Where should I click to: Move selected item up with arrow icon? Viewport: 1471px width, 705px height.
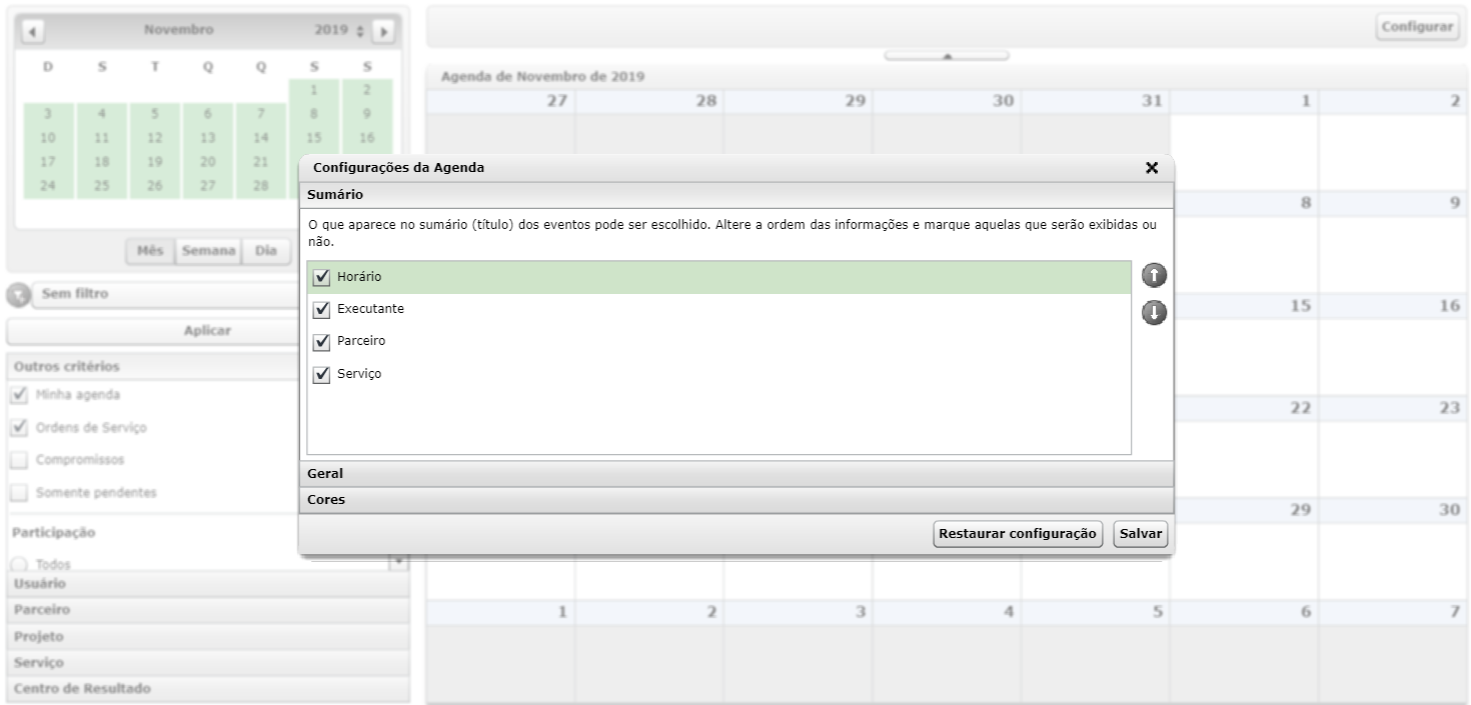[1154, 276]
